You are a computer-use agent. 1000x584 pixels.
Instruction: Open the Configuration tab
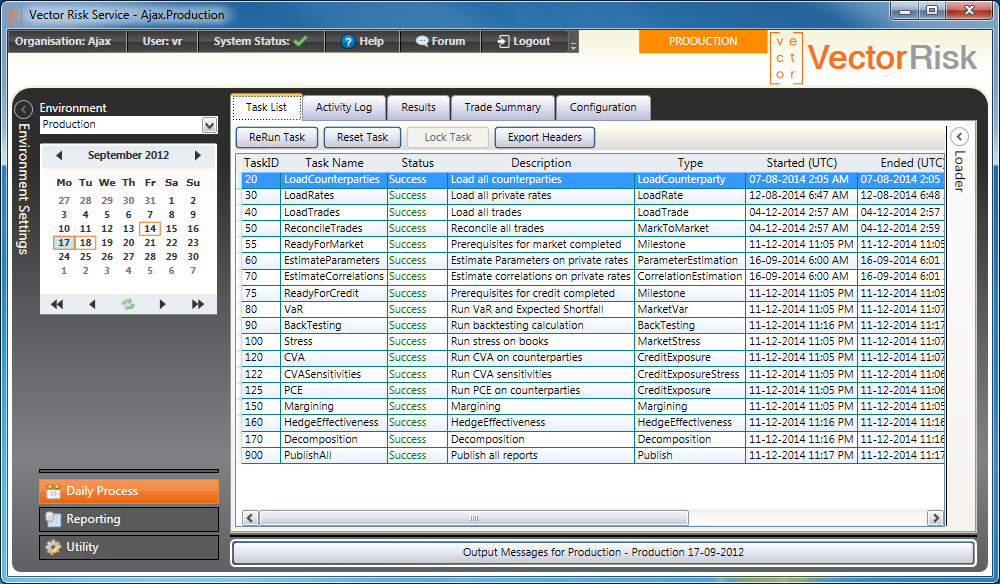click(x=603, y=107)
